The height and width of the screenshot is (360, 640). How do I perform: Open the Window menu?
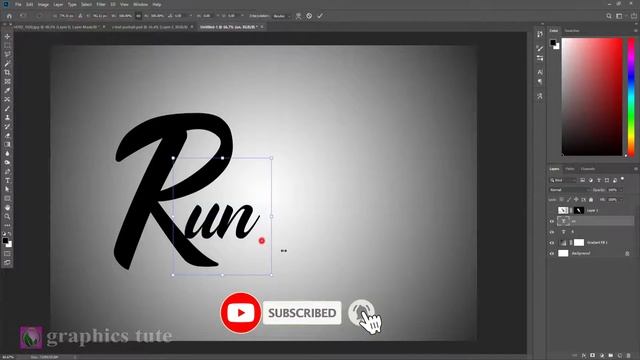(x=140, y=4)
